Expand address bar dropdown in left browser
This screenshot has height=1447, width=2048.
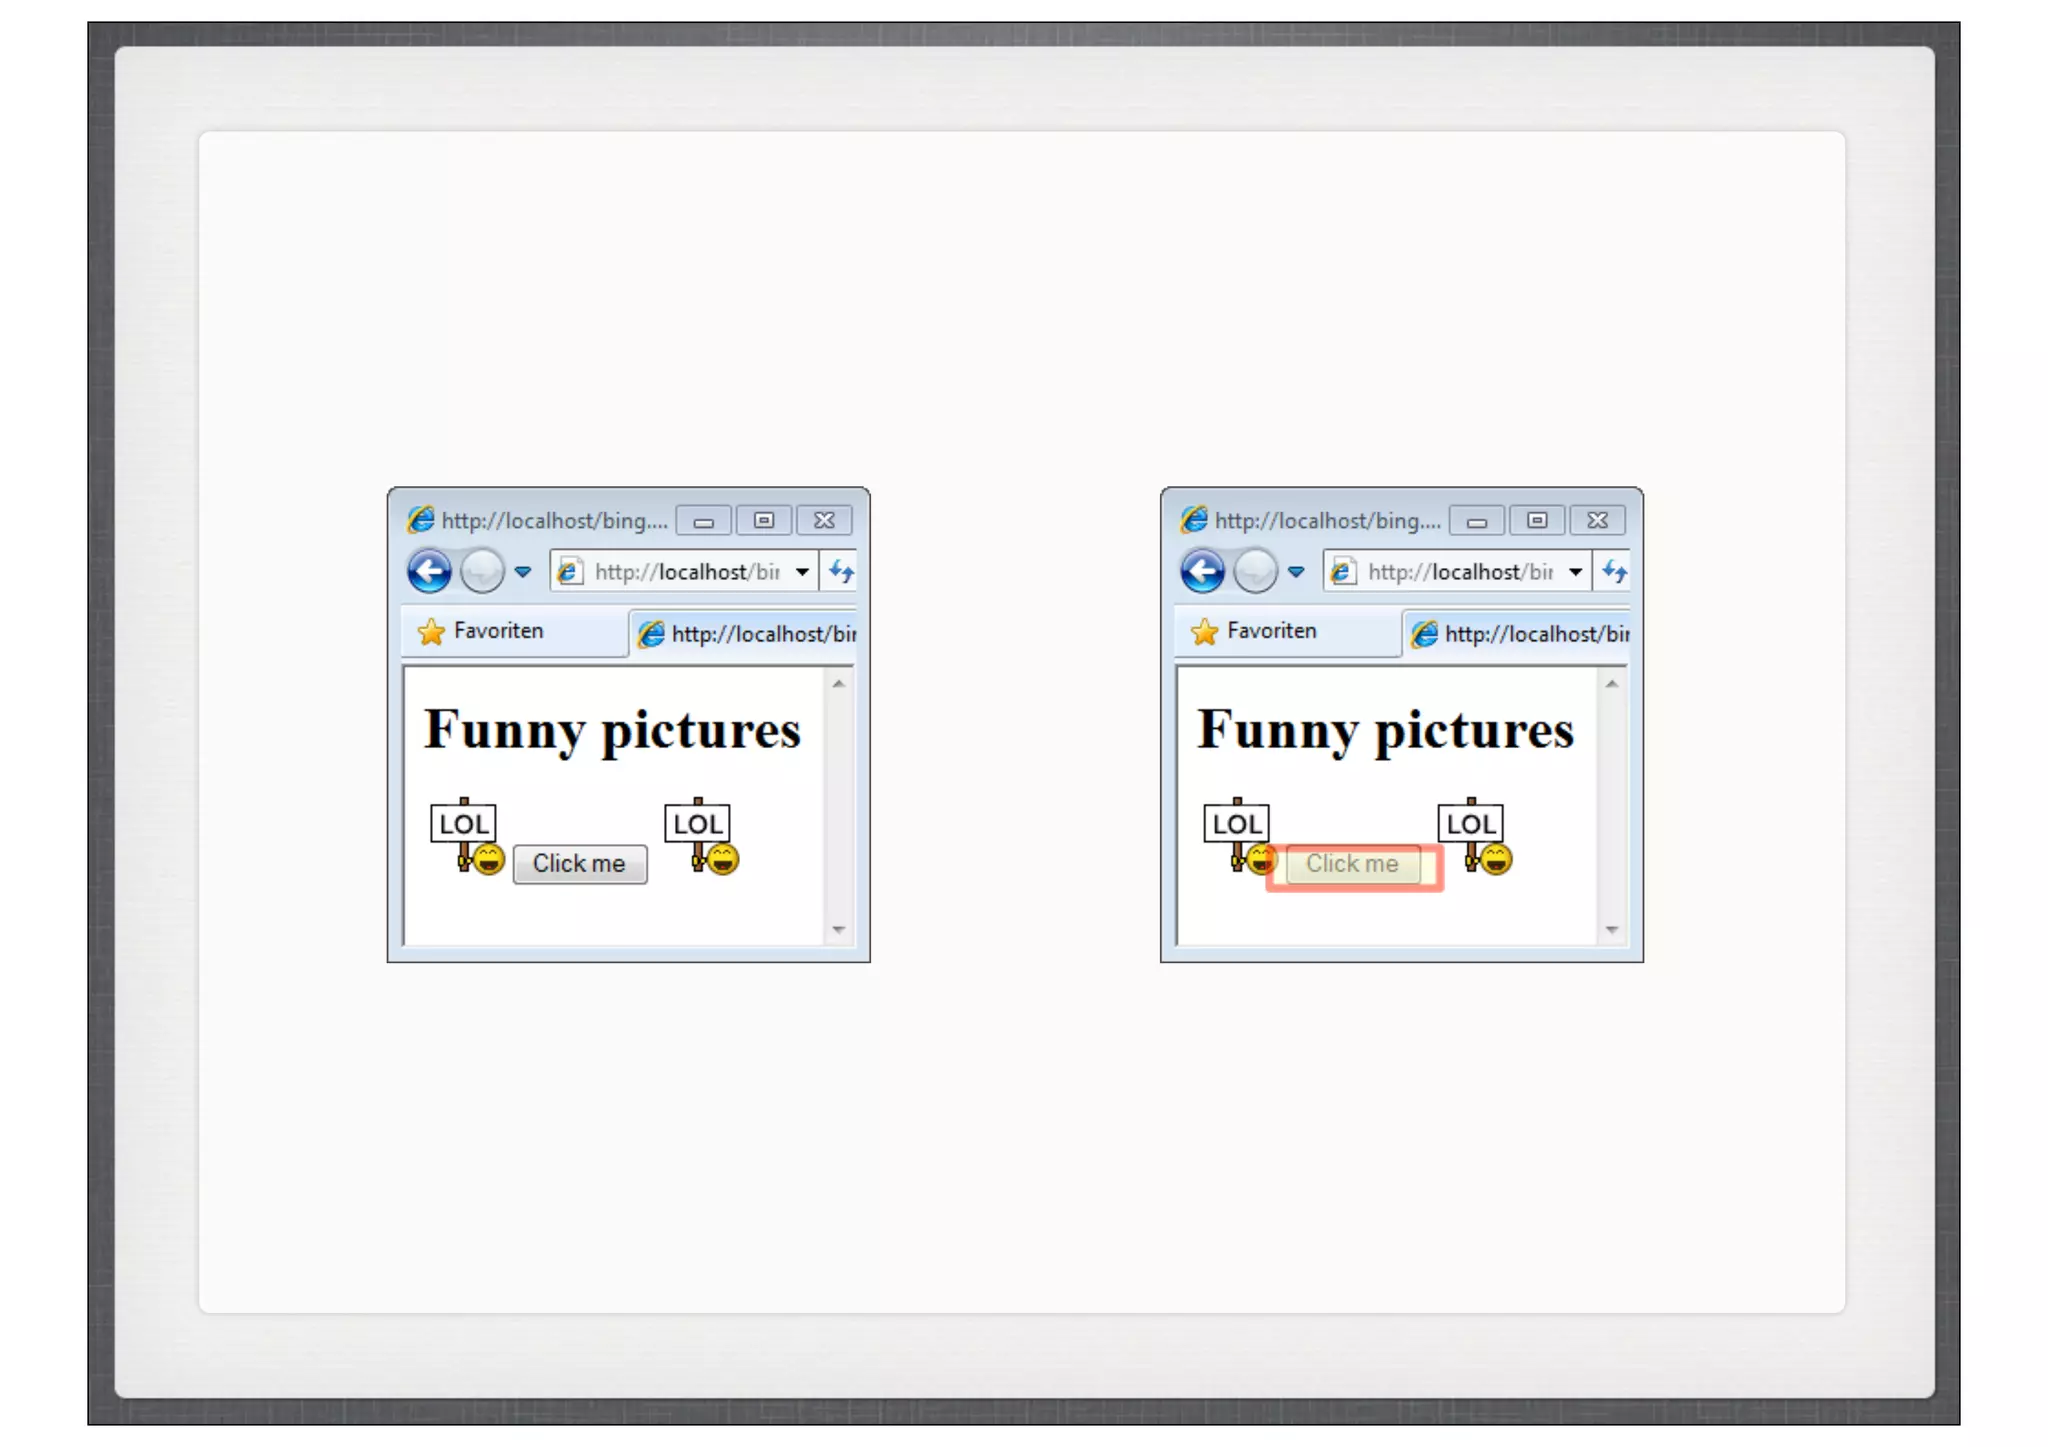coord(802,572)
